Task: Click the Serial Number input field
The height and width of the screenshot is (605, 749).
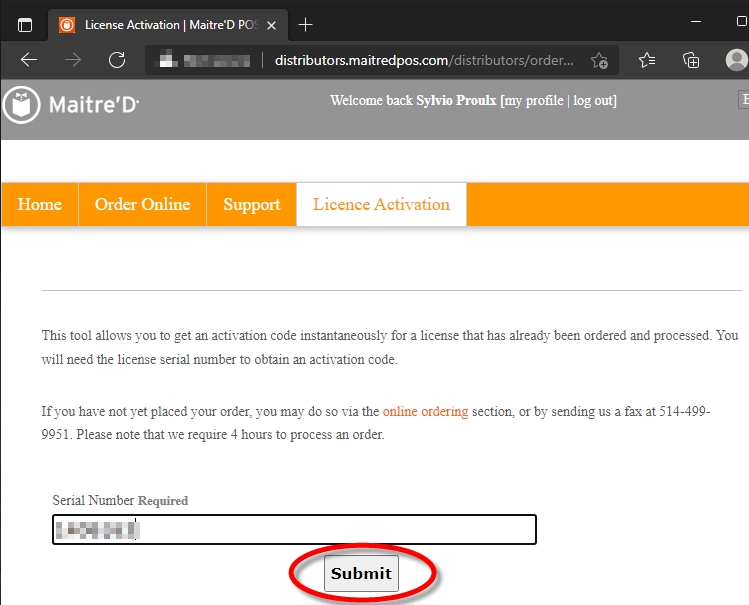Action: pyautogui.click(x=294, y=530)
